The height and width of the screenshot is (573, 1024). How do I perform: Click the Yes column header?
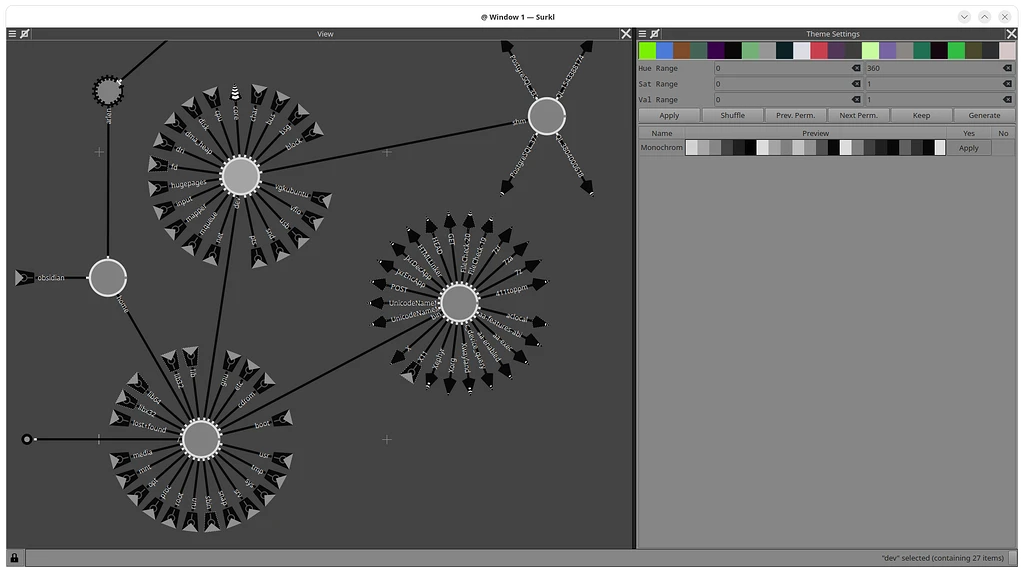pos(968,133)
